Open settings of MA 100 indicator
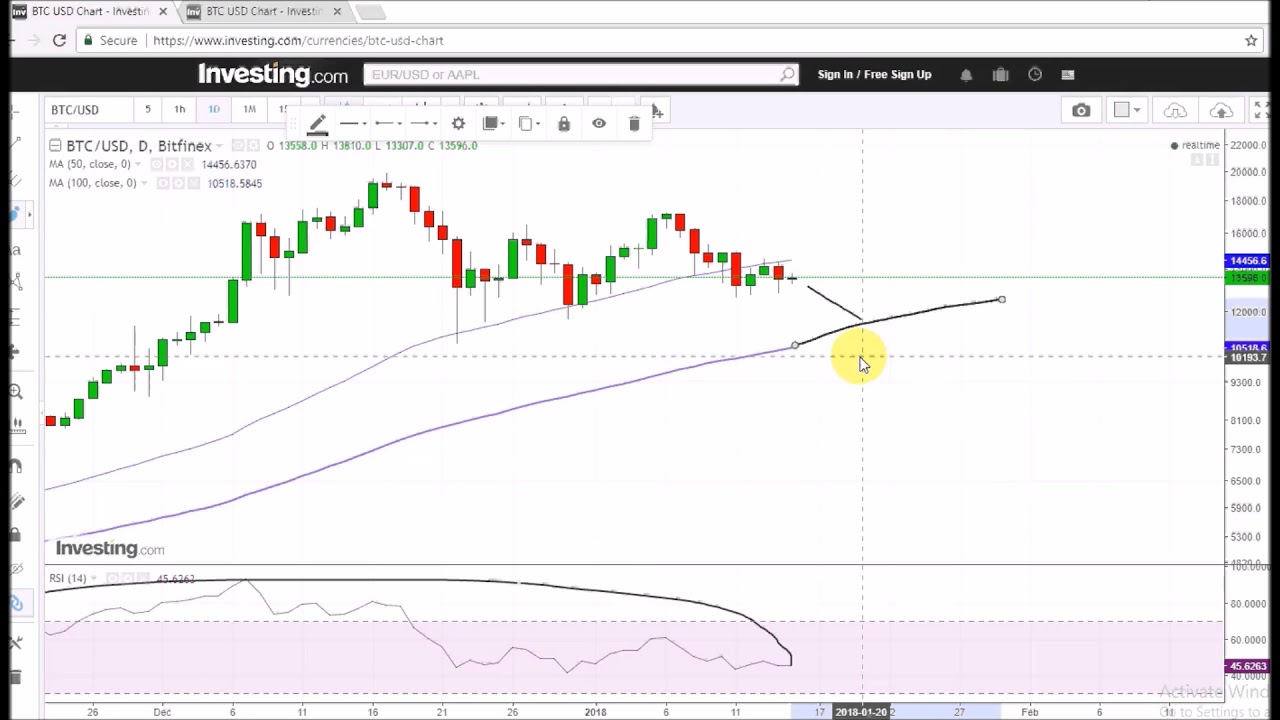Image resolution: width=1280 pixels, height=720 pixels. point(179,183)
